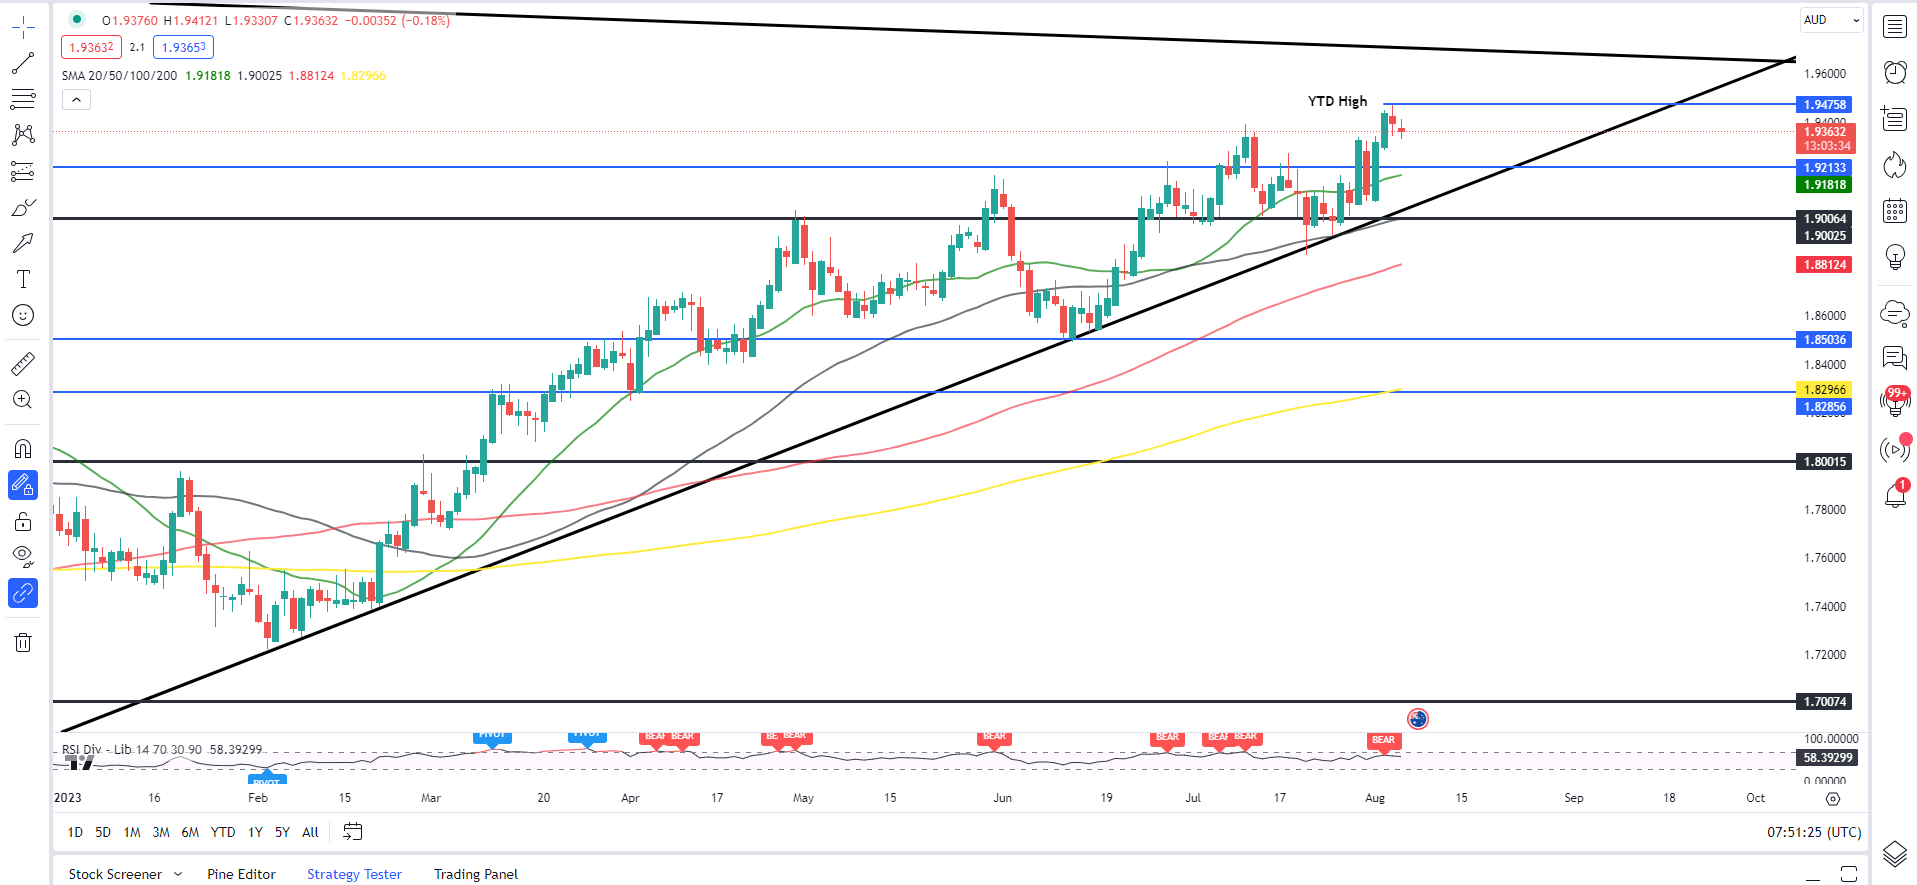Image resolution: width=1917 pixels, height=885 pixels.
Task: Select the SMA 20/50/100/200 indicator legend
Action: tap(119, 76)
